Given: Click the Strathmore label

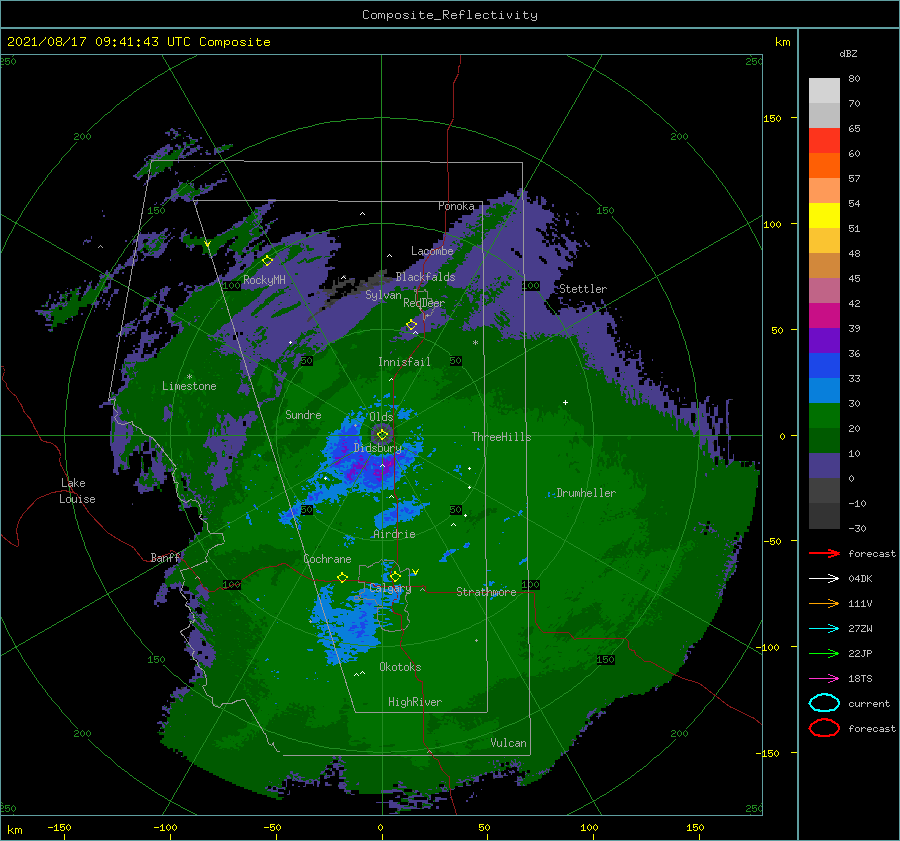Looking at the screenshot, I should (x=486, y=592).
